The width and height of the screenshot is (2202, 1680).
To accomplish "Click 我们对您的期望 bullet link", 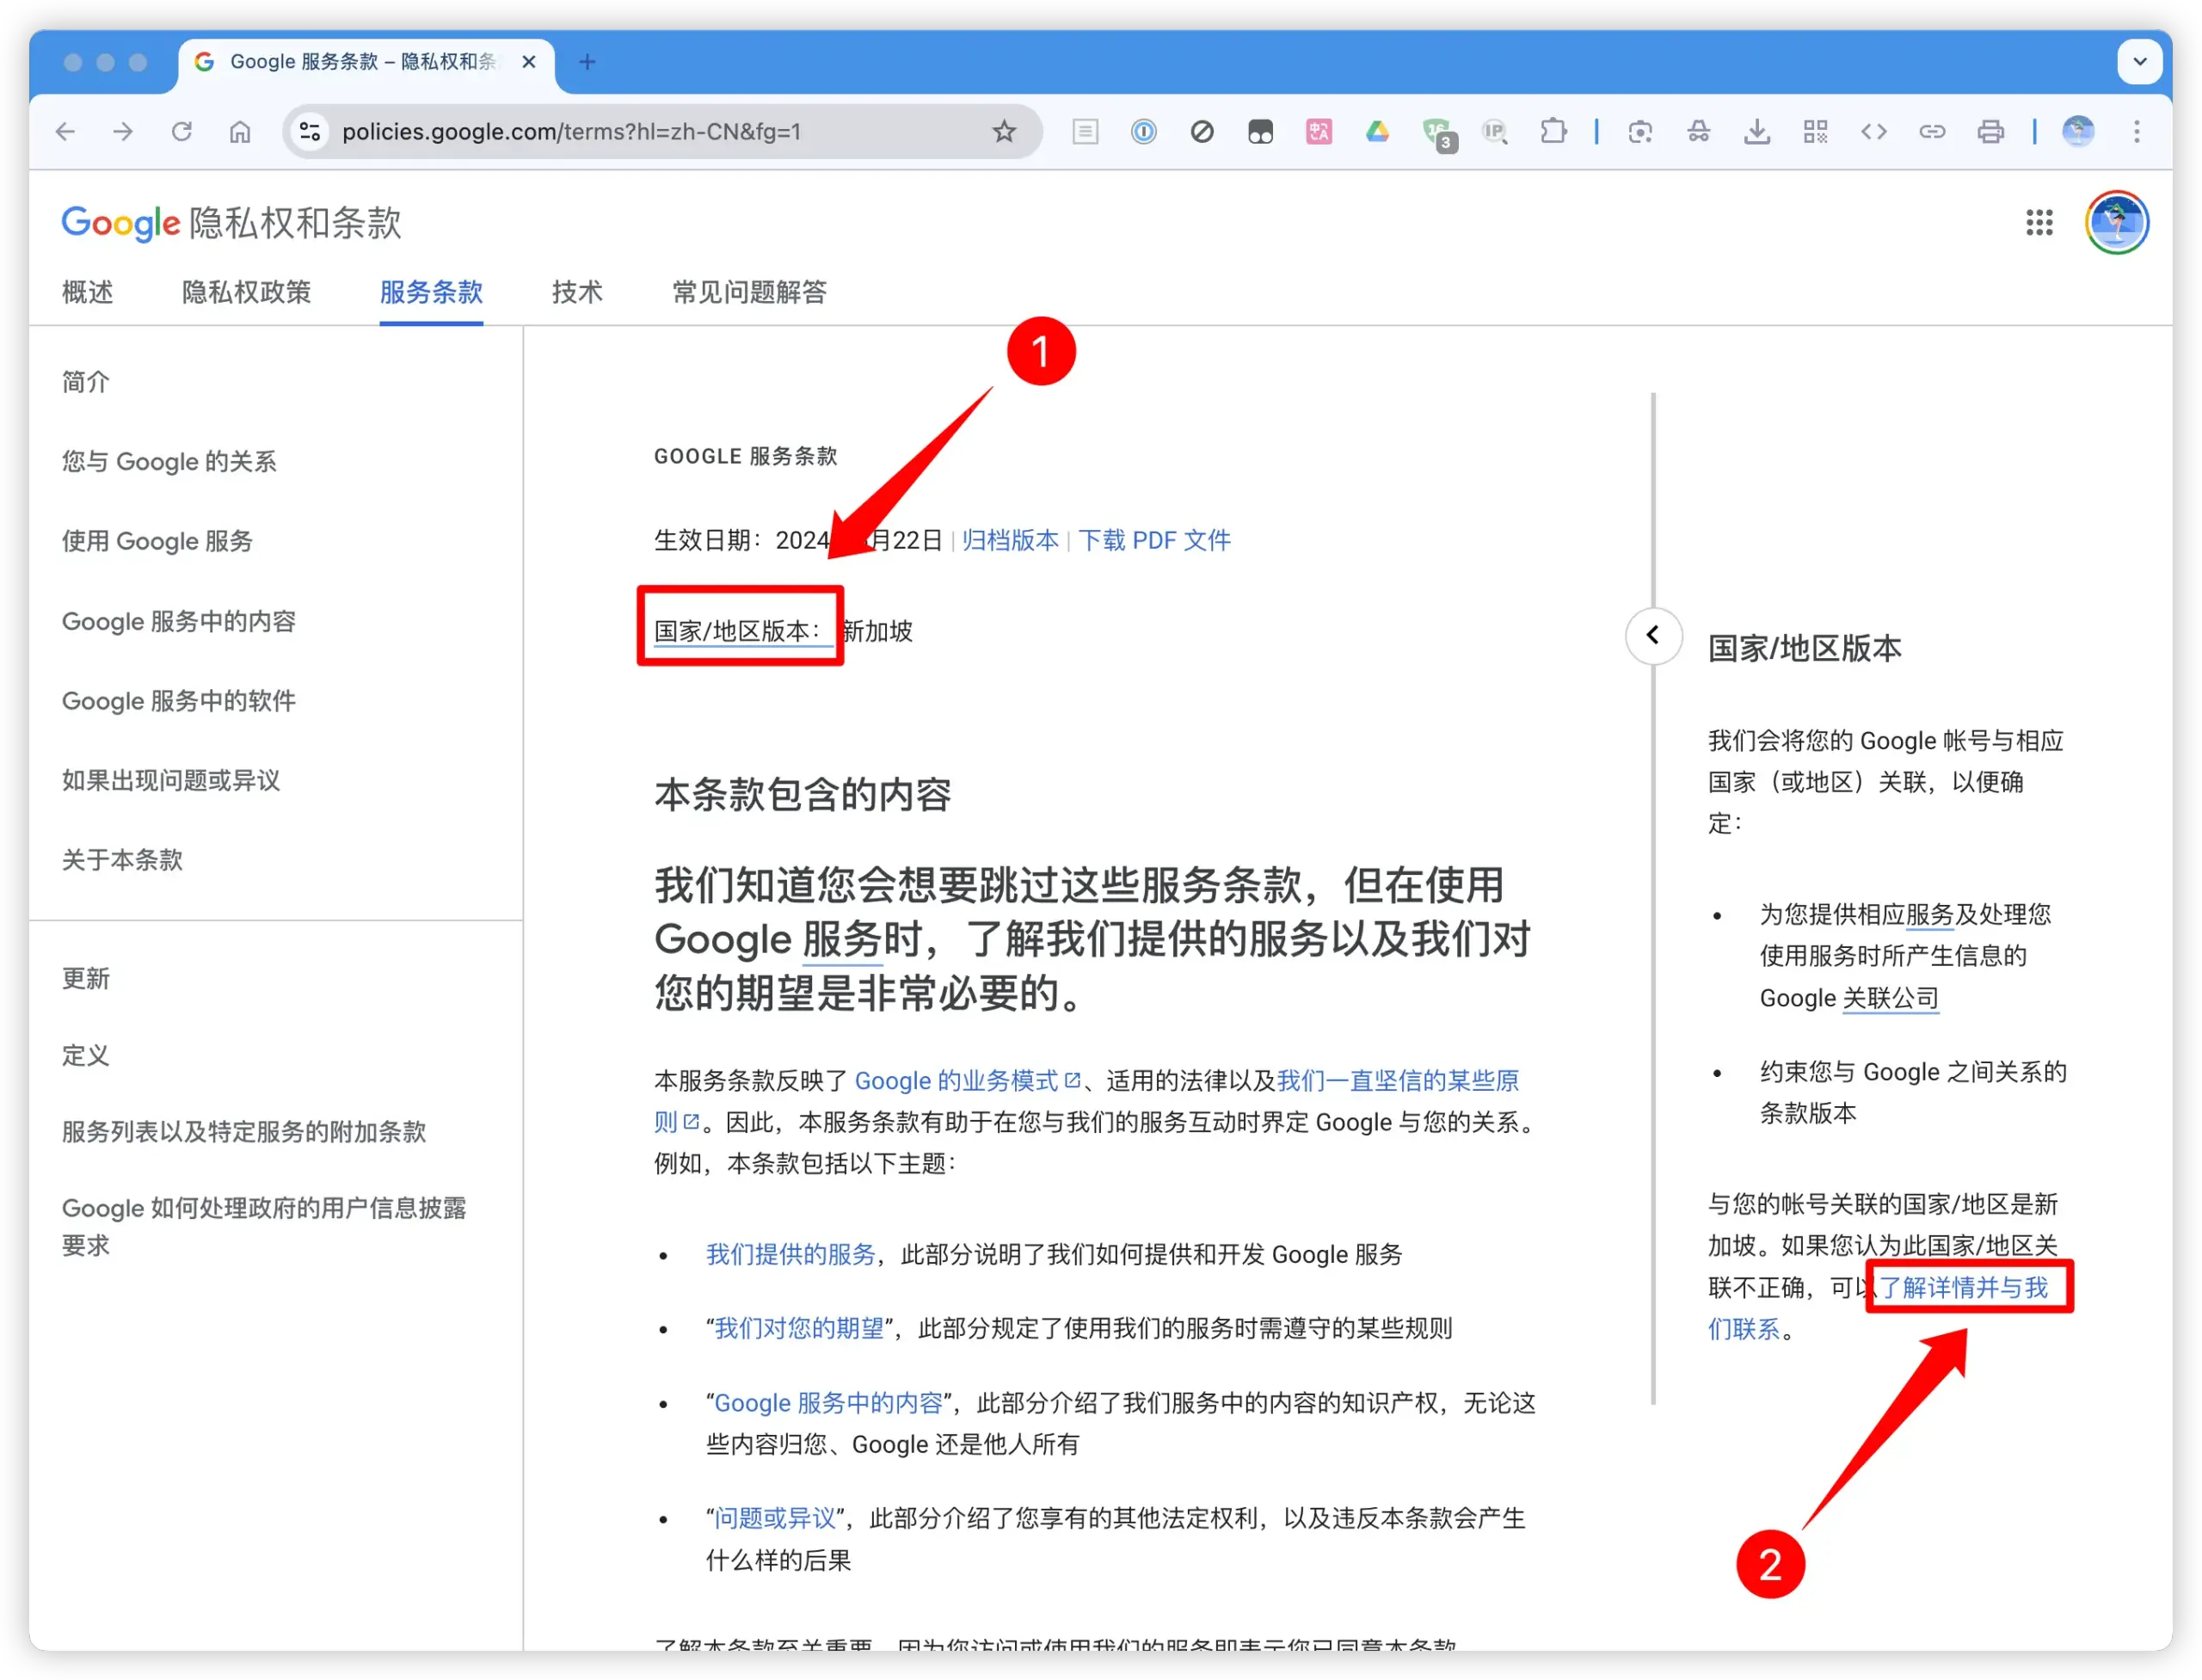I will pos(799,1328).
